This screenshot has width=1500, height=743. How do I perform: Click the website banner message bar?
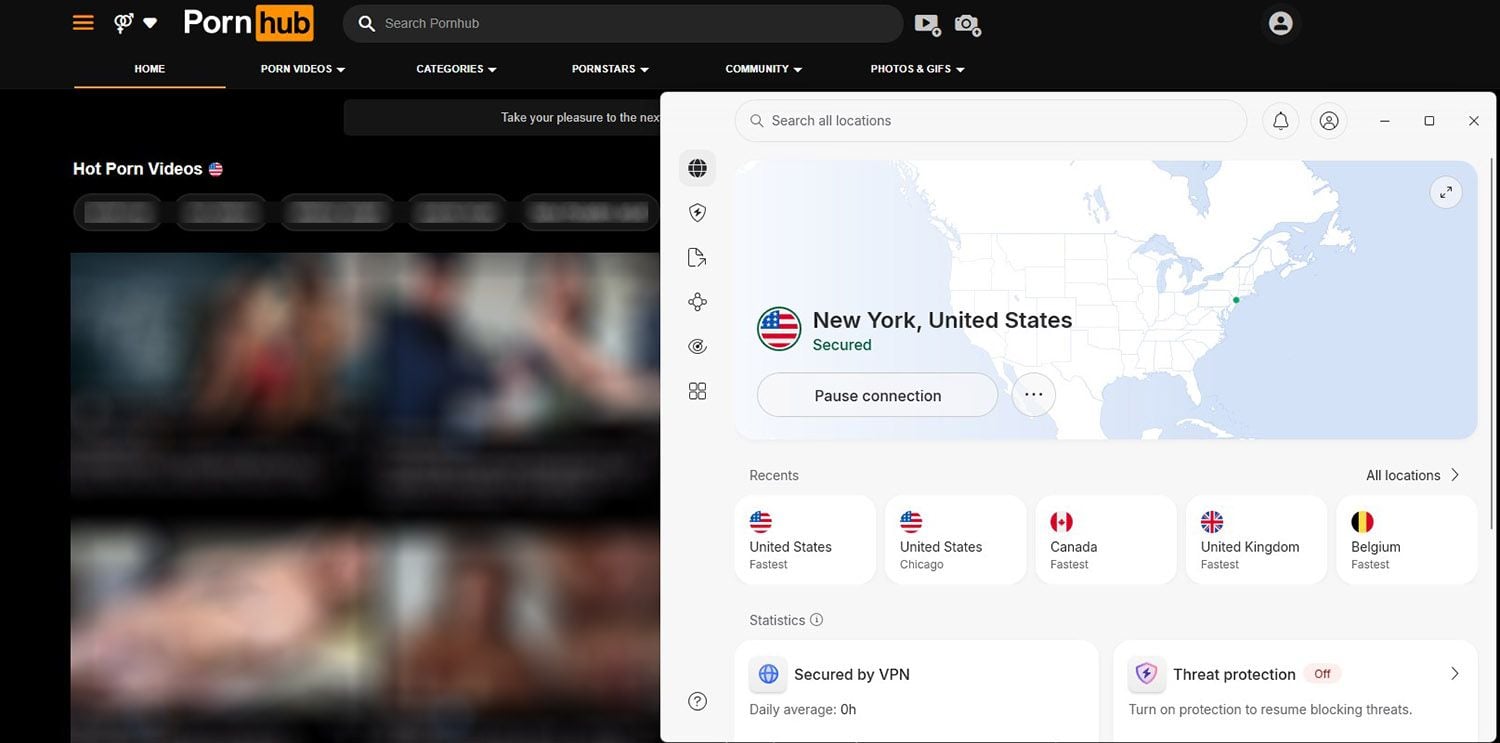(502, 117)
